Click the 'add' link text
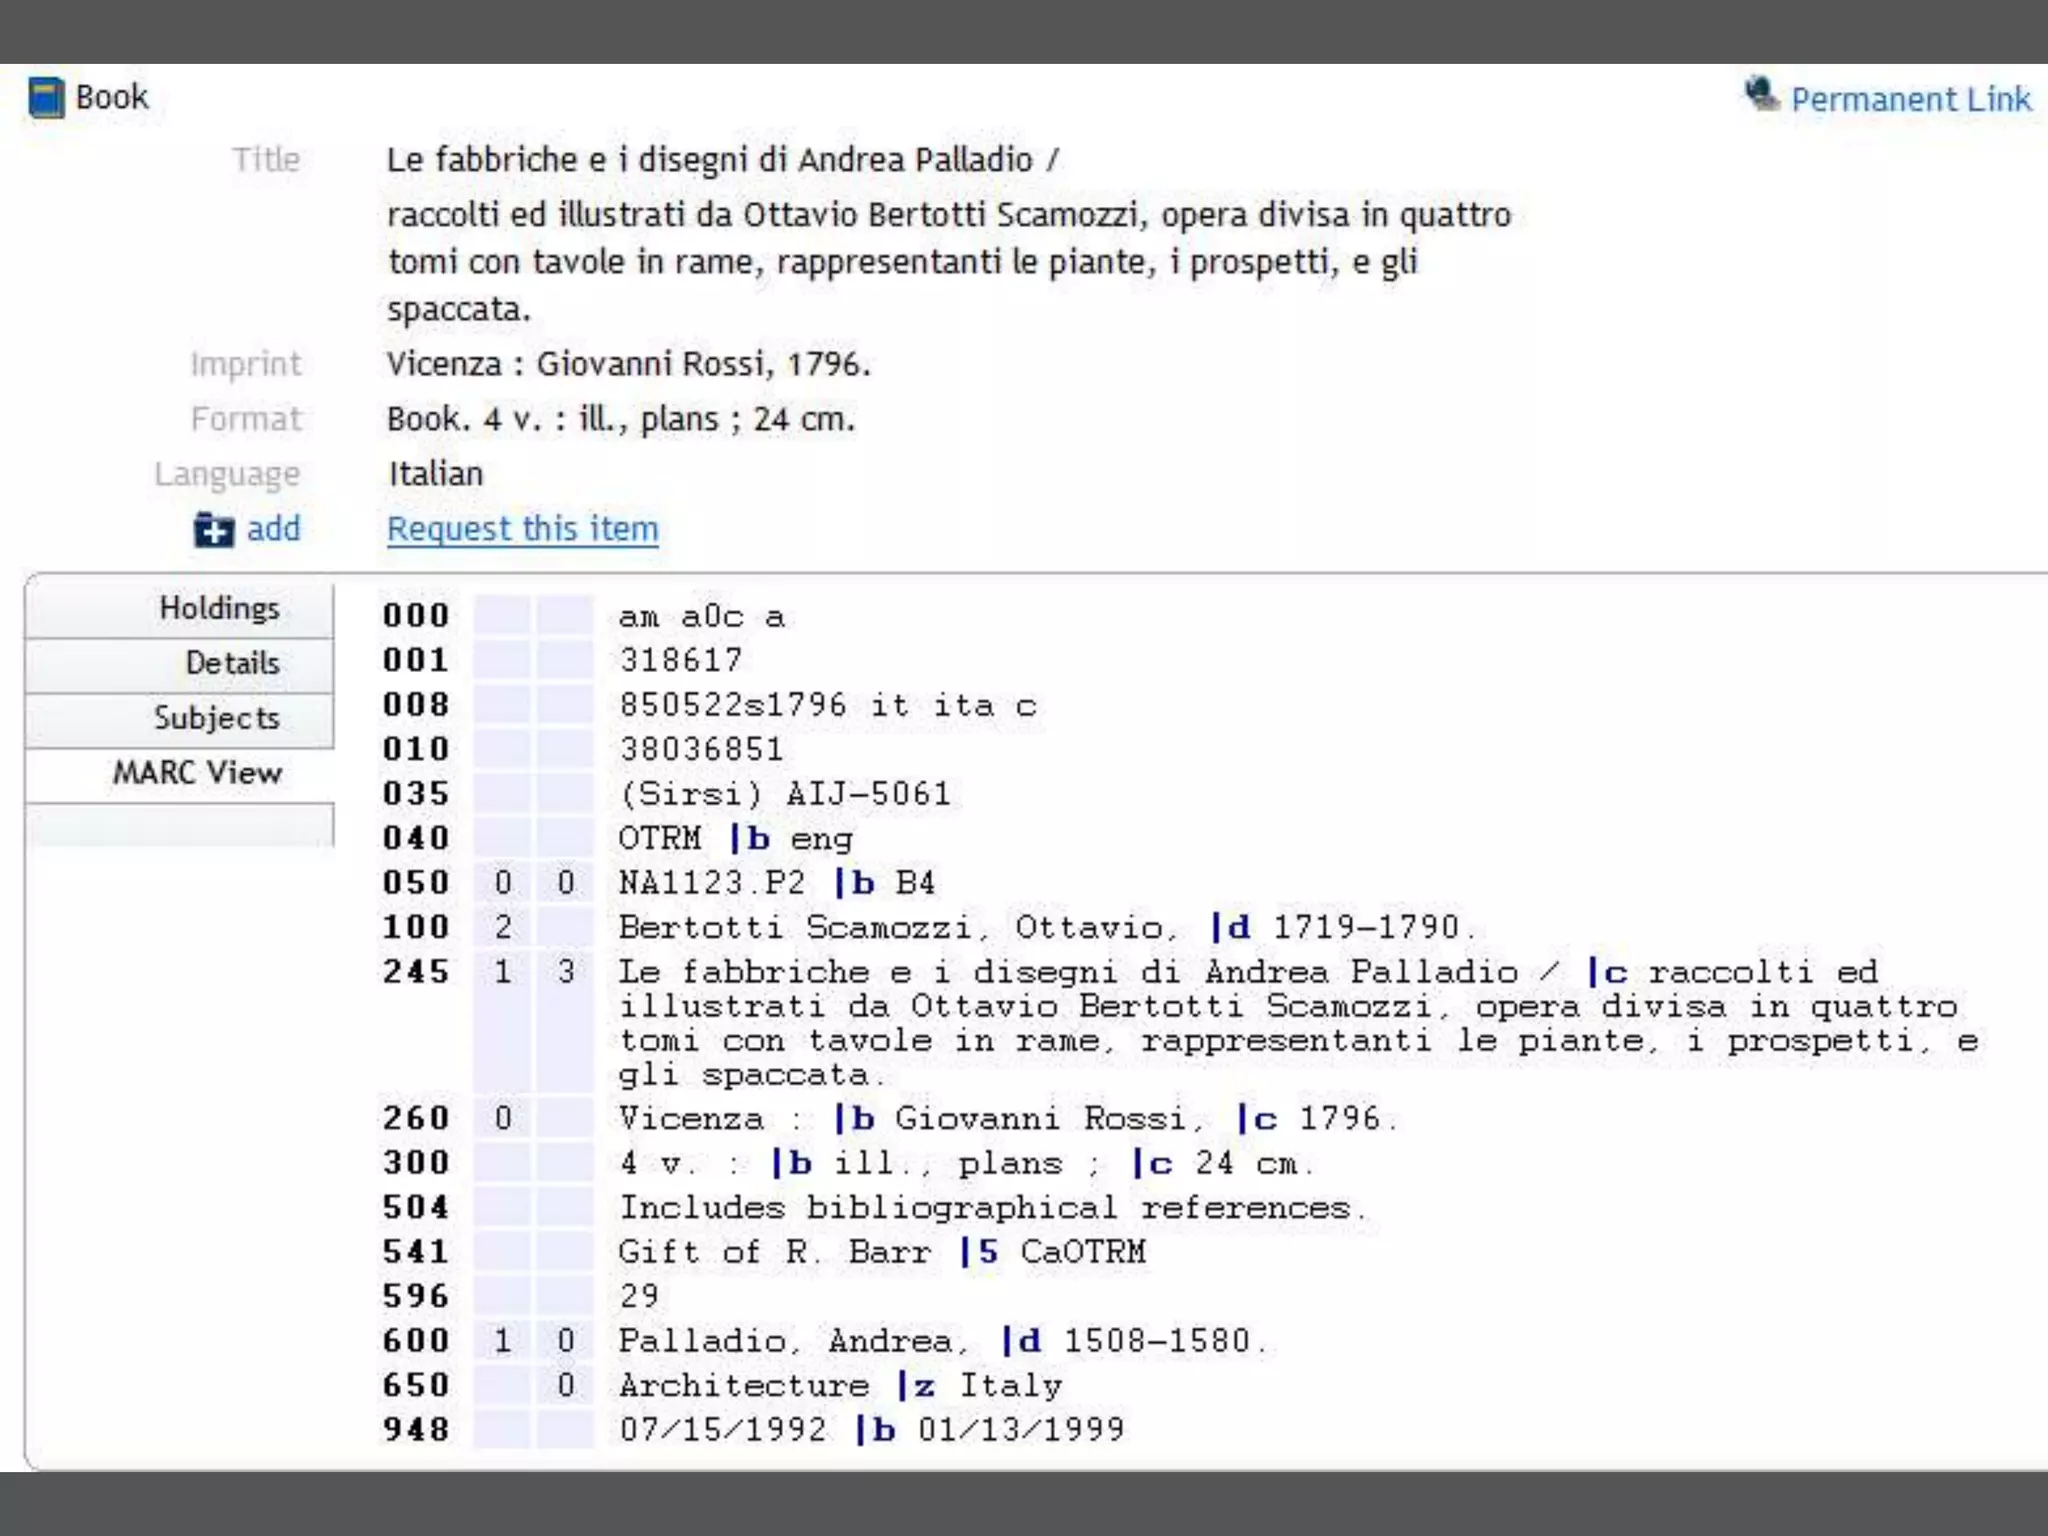This screenshot has height=1536, width=2048. pyautogui.click(x=273, y=528)
